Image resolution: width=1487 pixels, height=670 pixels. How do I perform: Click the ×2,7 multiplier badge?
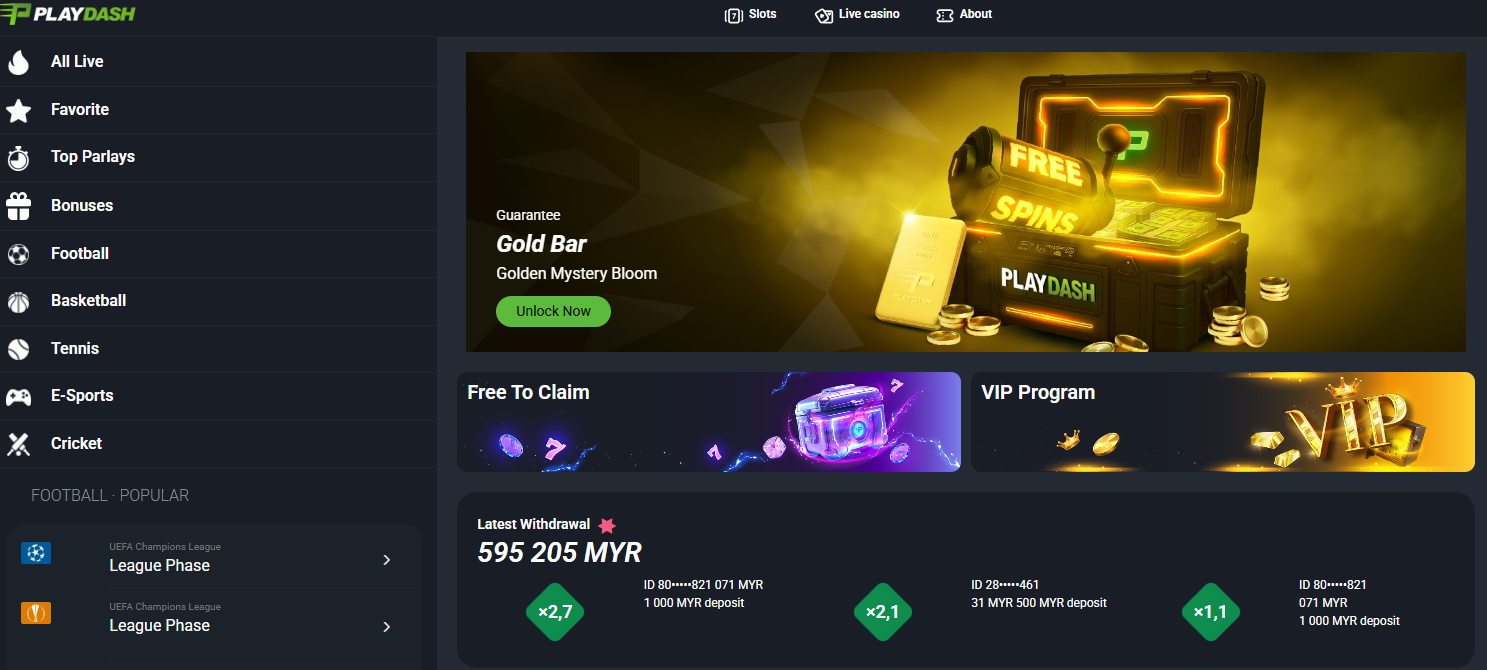pyautogui.click(x=555, y=612)
